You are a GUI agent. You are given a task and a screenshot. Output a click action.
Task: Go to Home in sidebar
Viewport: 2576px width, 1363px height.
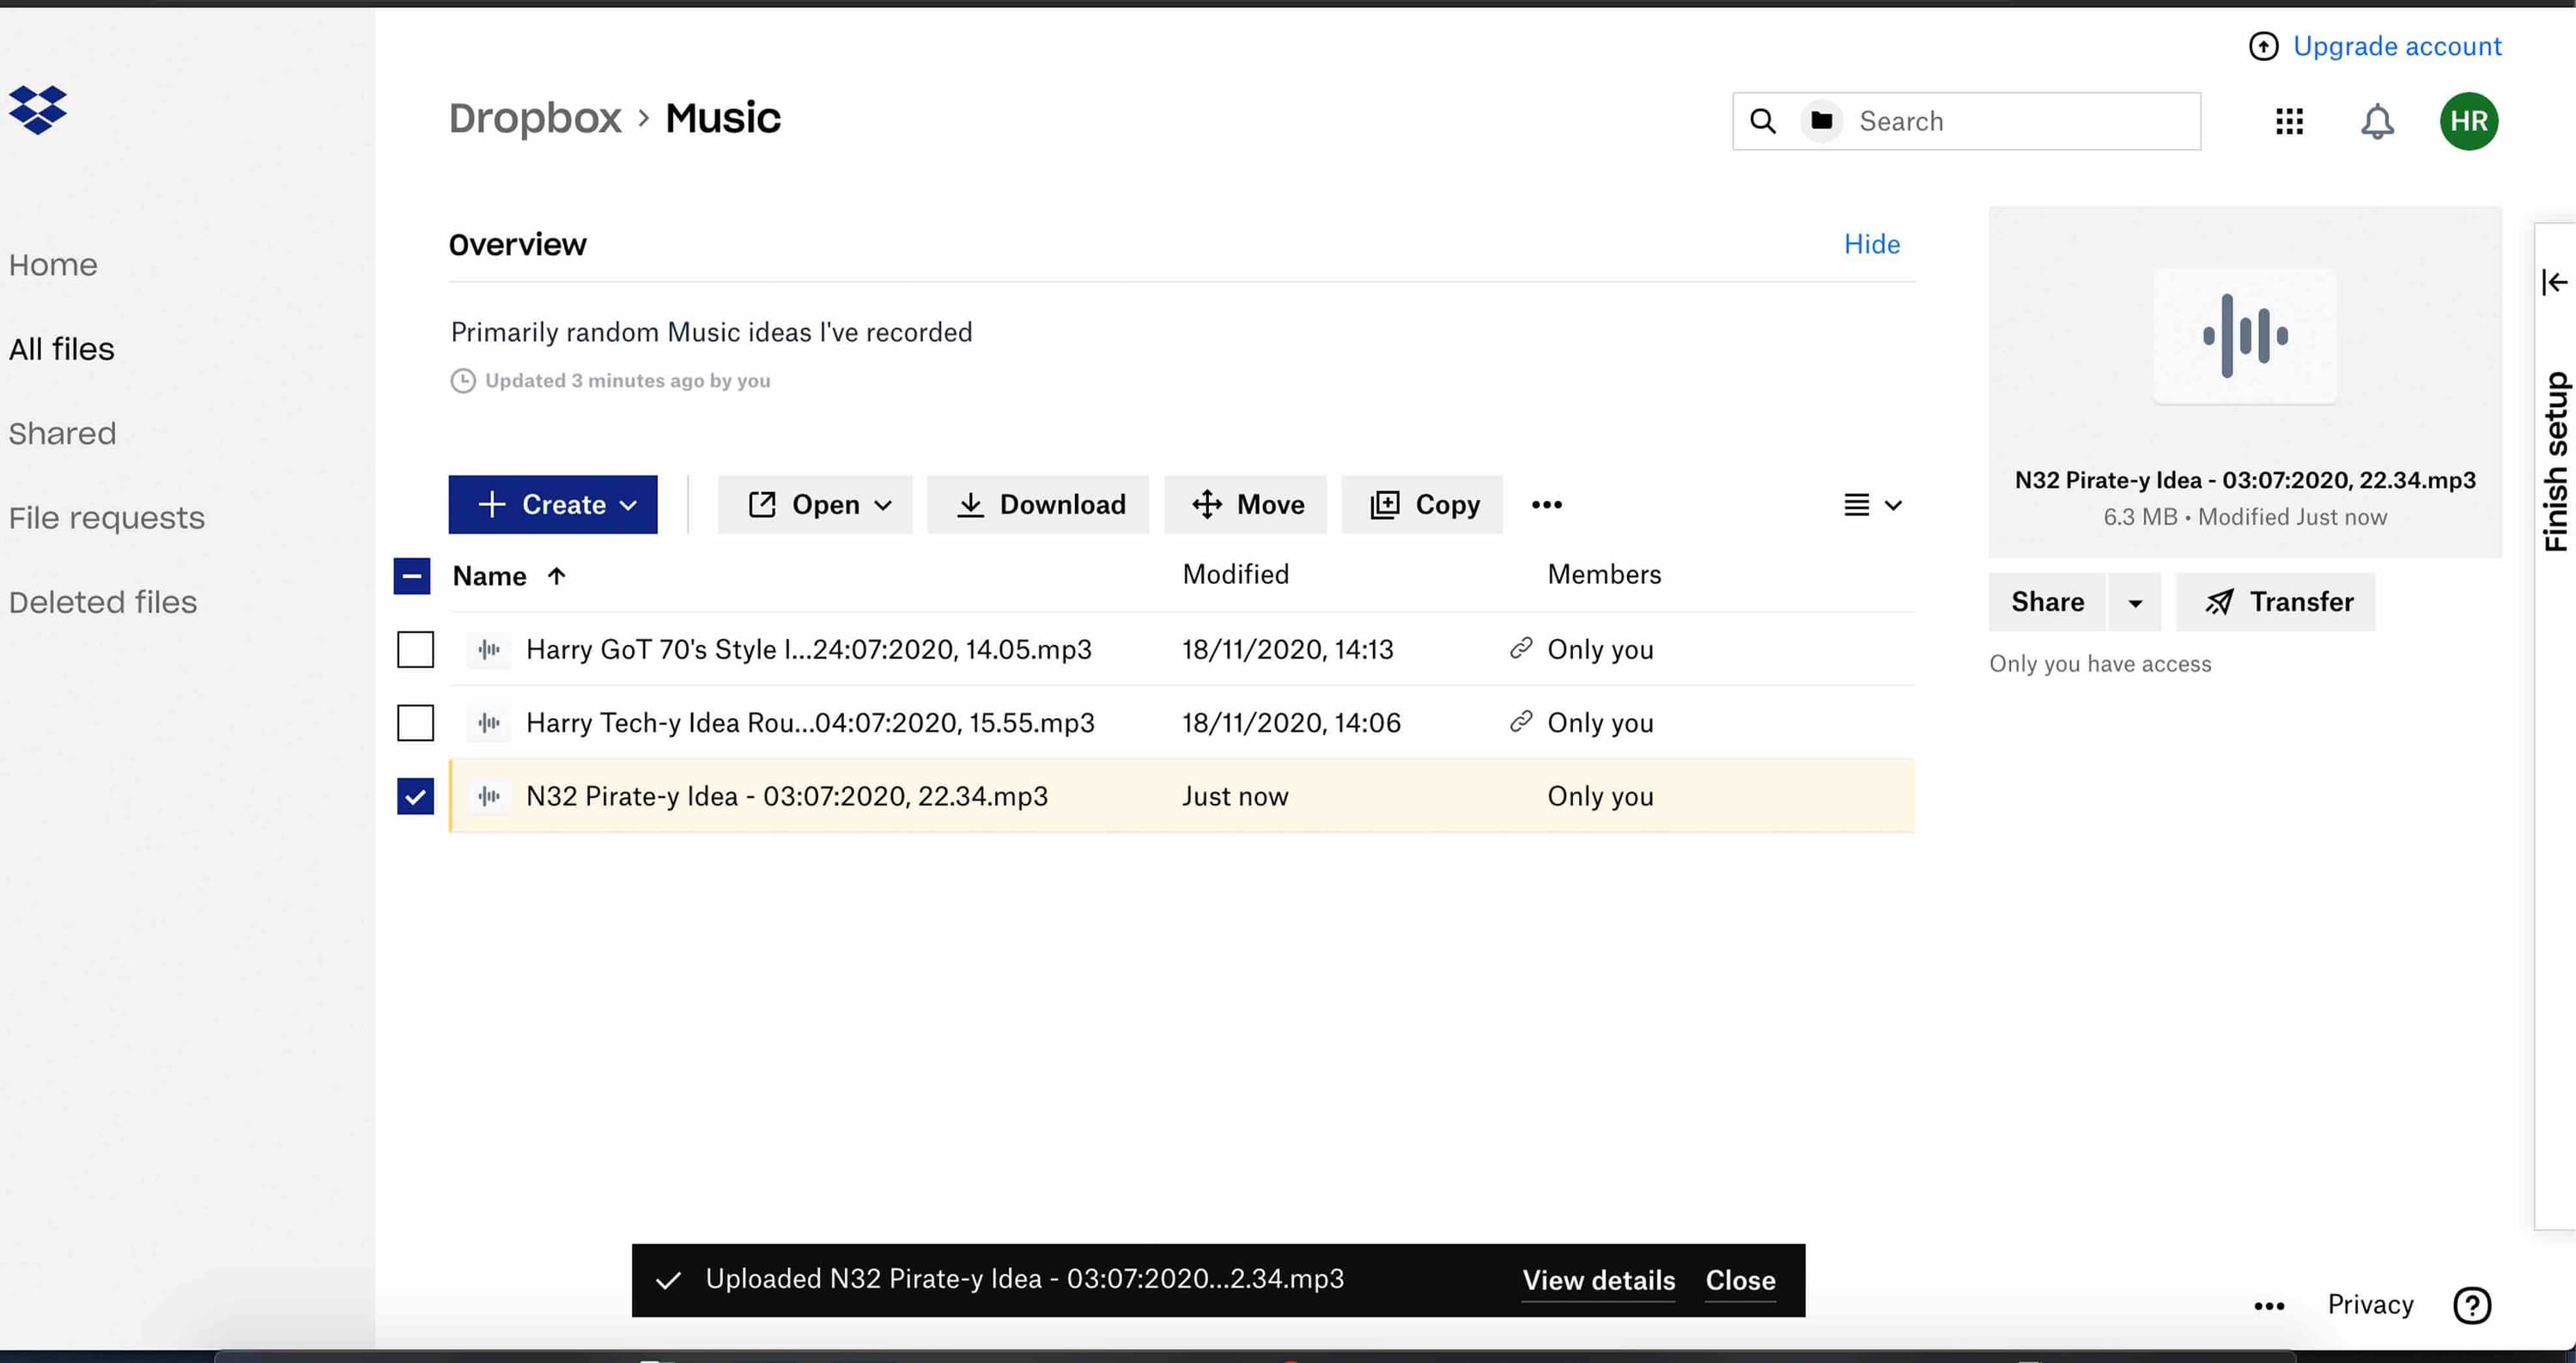point(53,265)
